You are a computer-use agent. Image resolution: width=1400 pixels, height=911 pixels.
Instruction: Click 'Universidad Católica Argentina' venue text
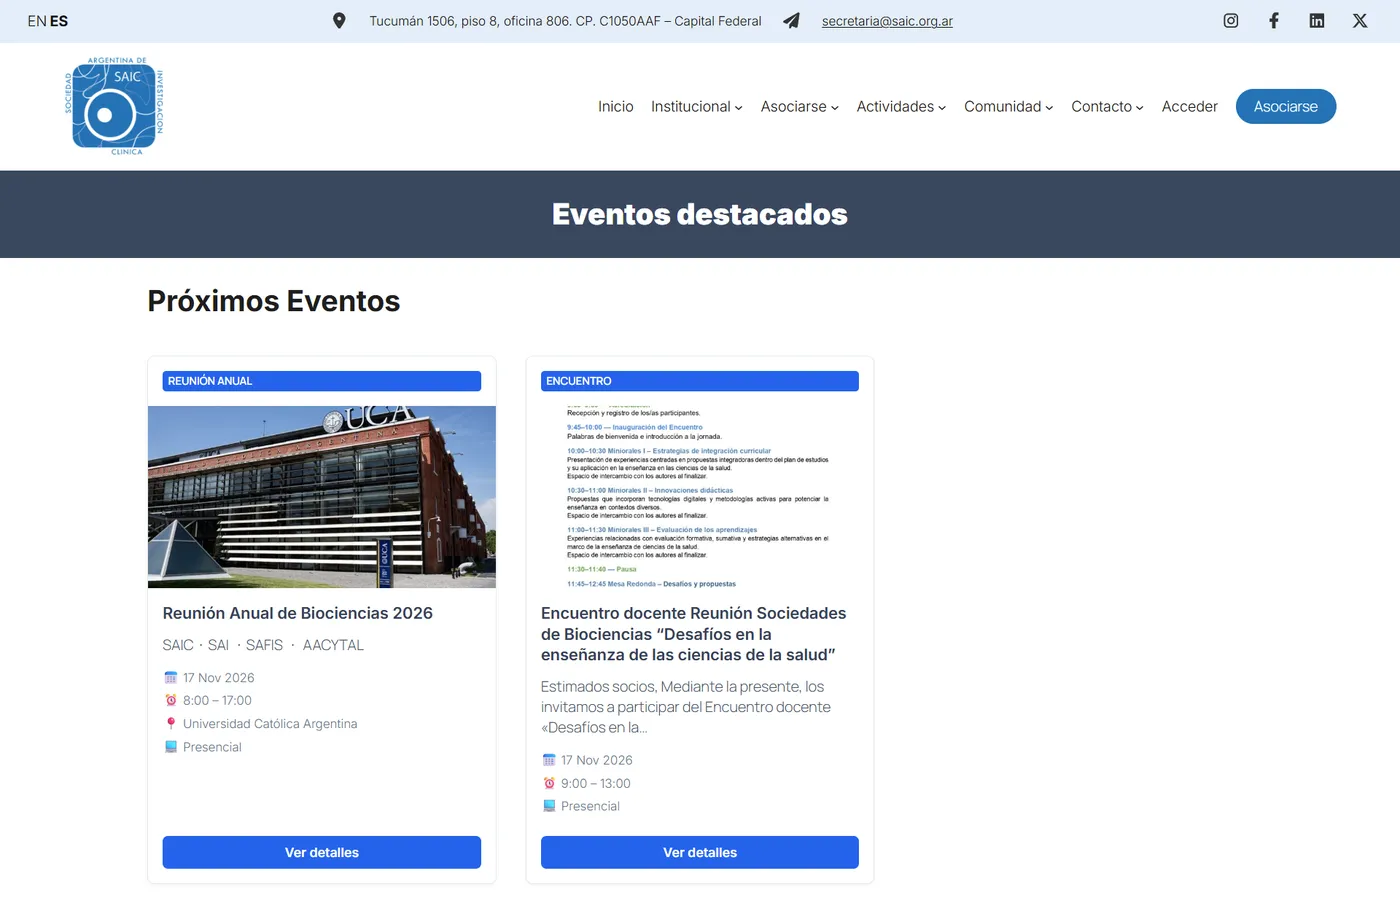pyautogui.click(x=270, y=724)
